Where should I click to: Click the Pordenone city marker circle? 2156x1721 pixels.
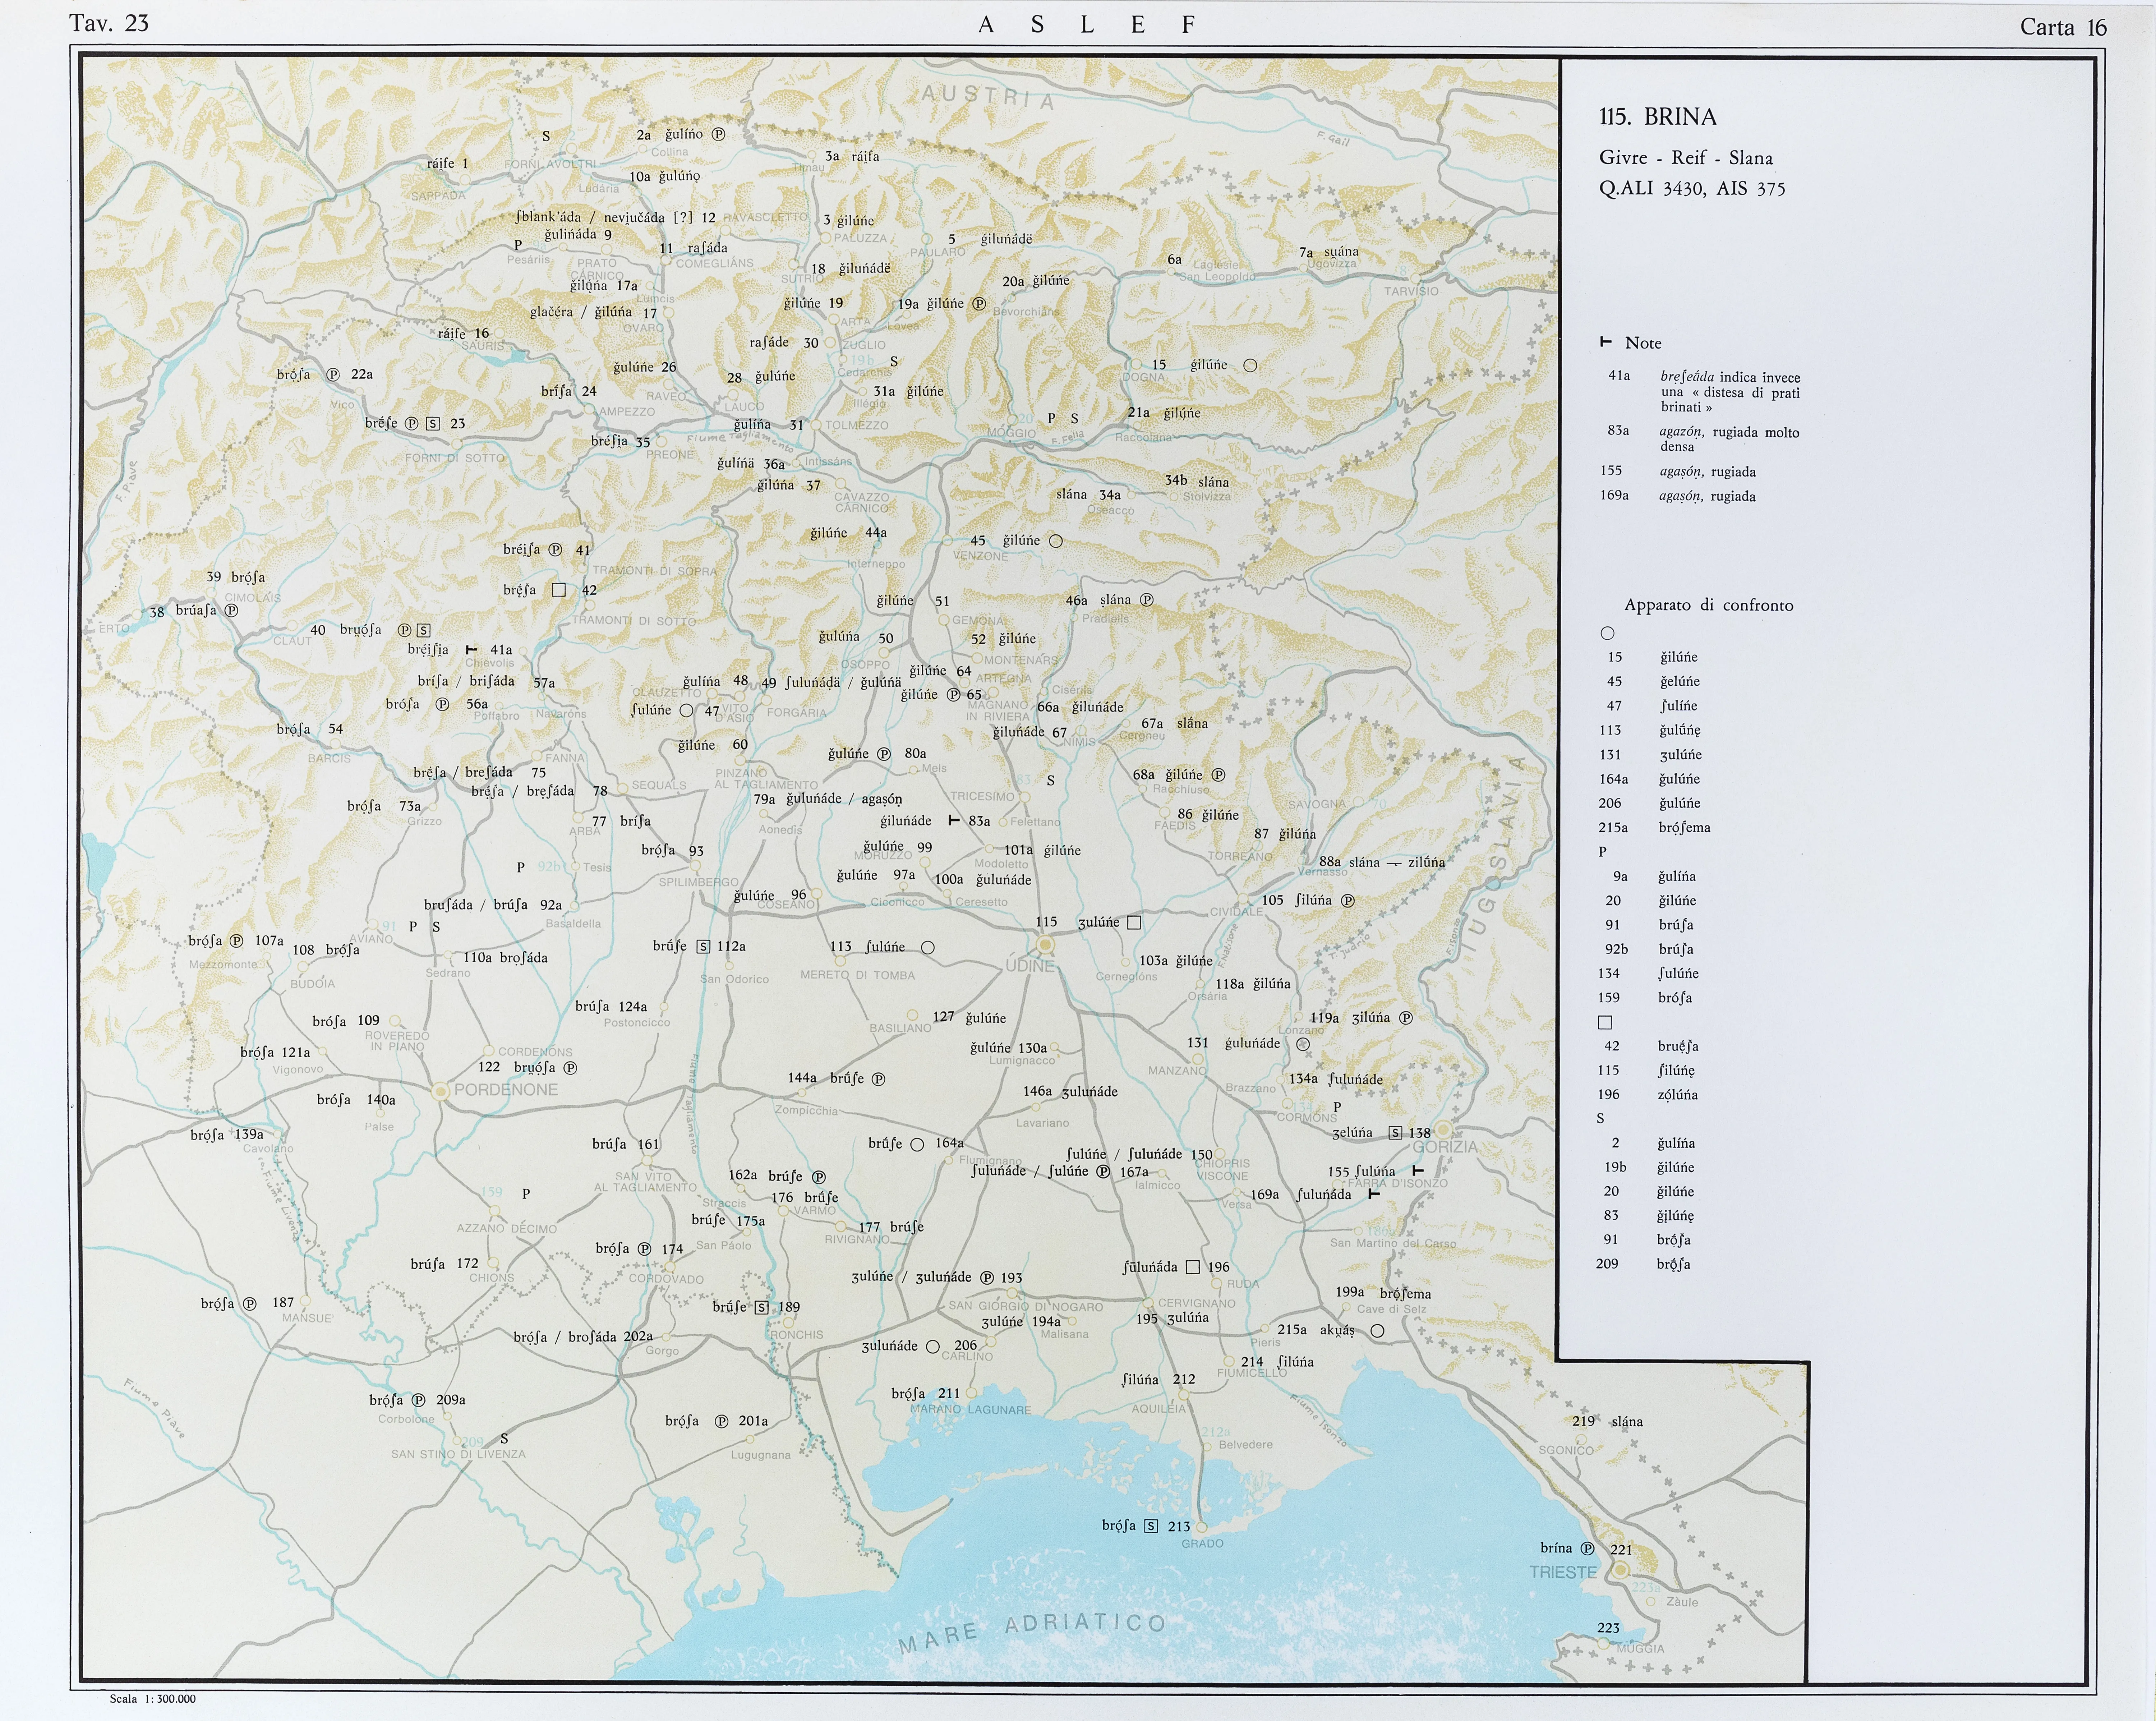point(440,1092)
